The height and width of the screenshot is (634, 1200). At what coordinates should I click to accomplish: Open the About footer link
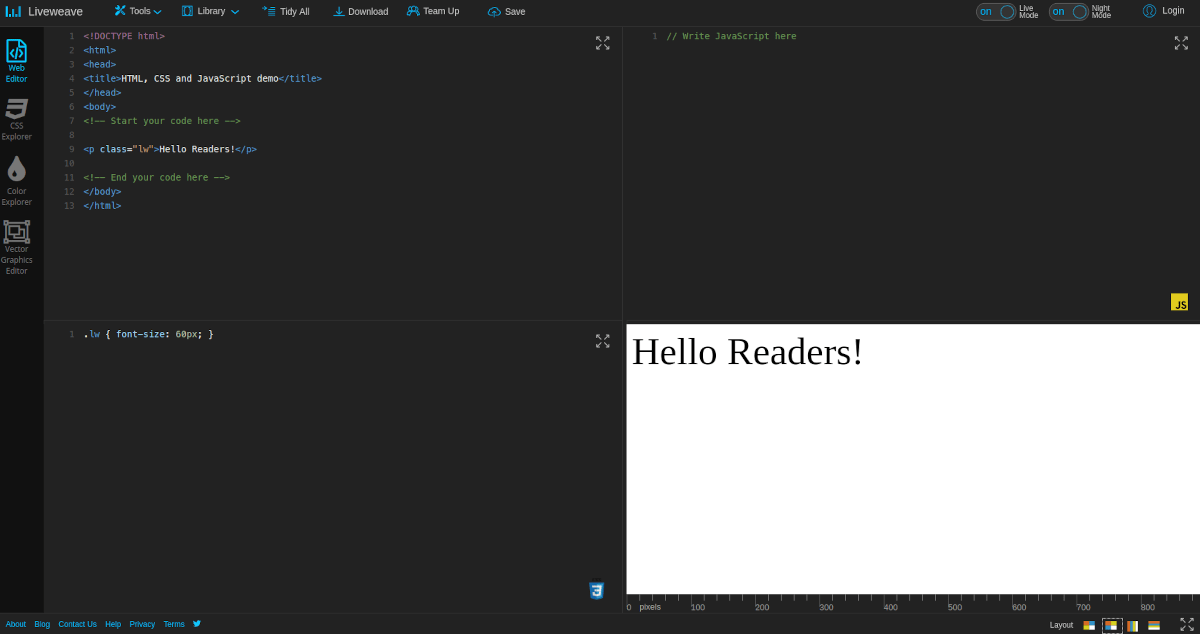pyautogui.click(x=16, y=624)
